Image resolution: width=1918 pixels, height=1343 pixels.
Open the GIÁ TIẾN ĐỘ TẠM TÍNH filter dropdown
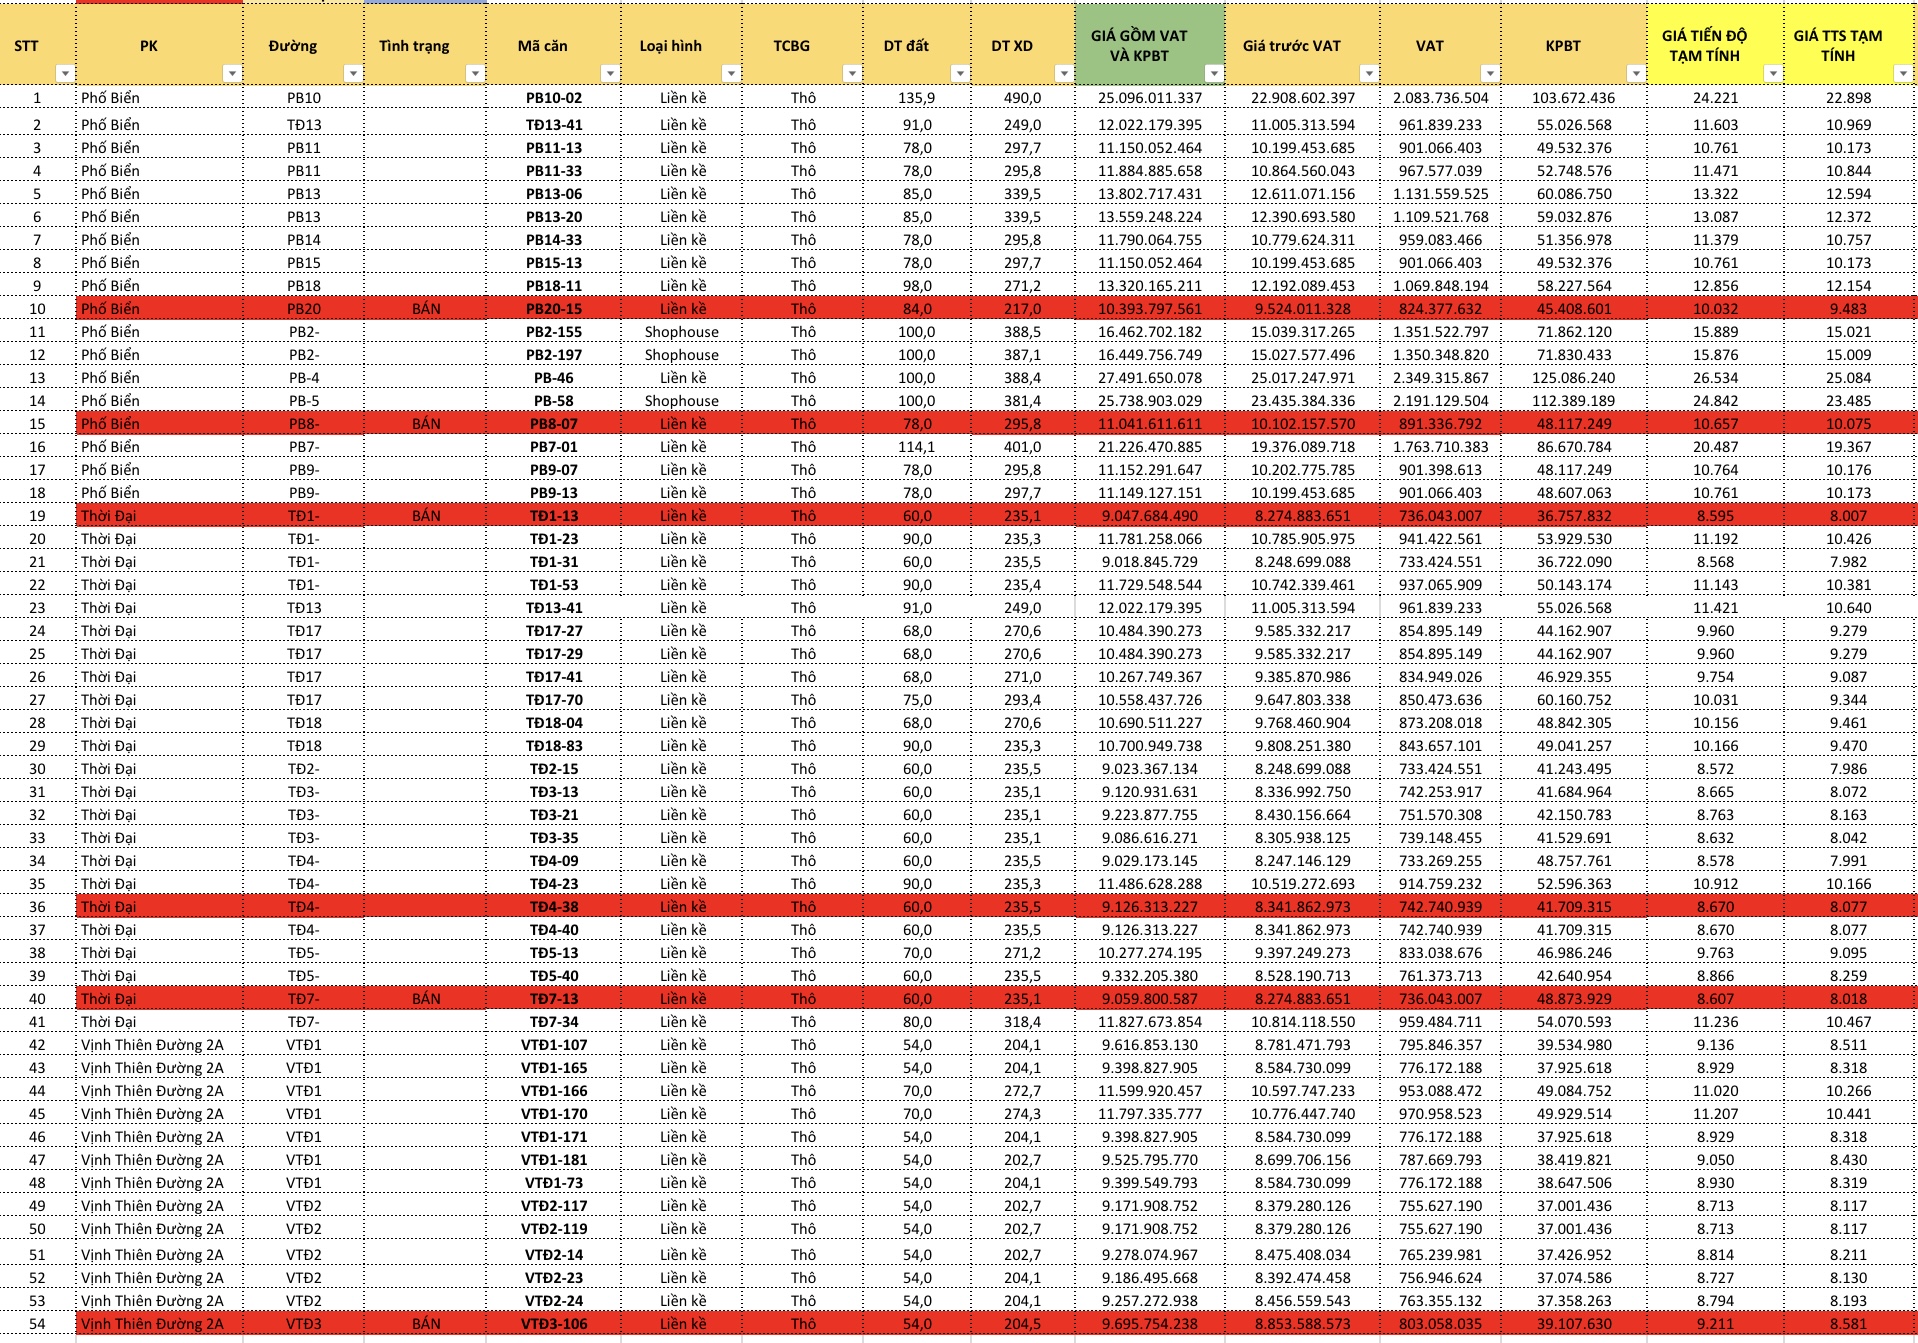tap(1772, 73)
